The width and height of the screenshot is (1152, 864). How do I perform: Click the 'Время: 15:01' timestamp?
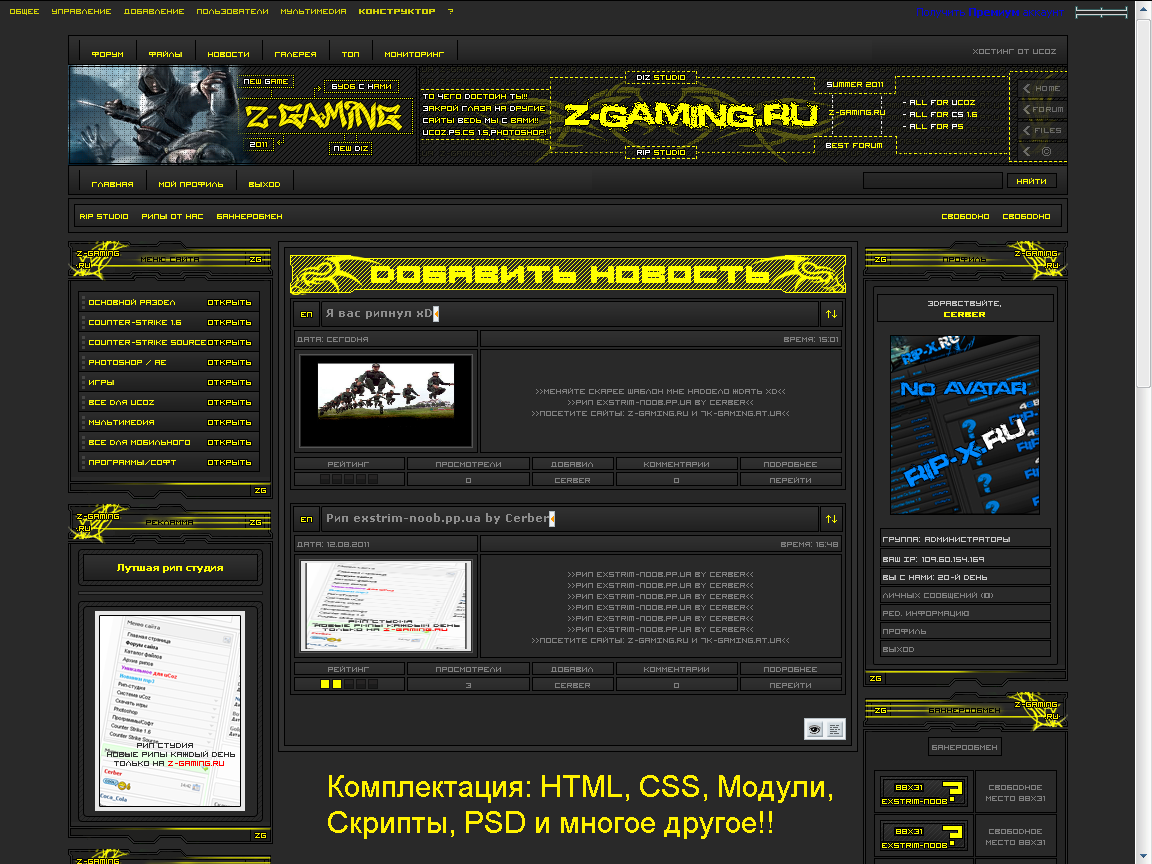click(810, 339)
